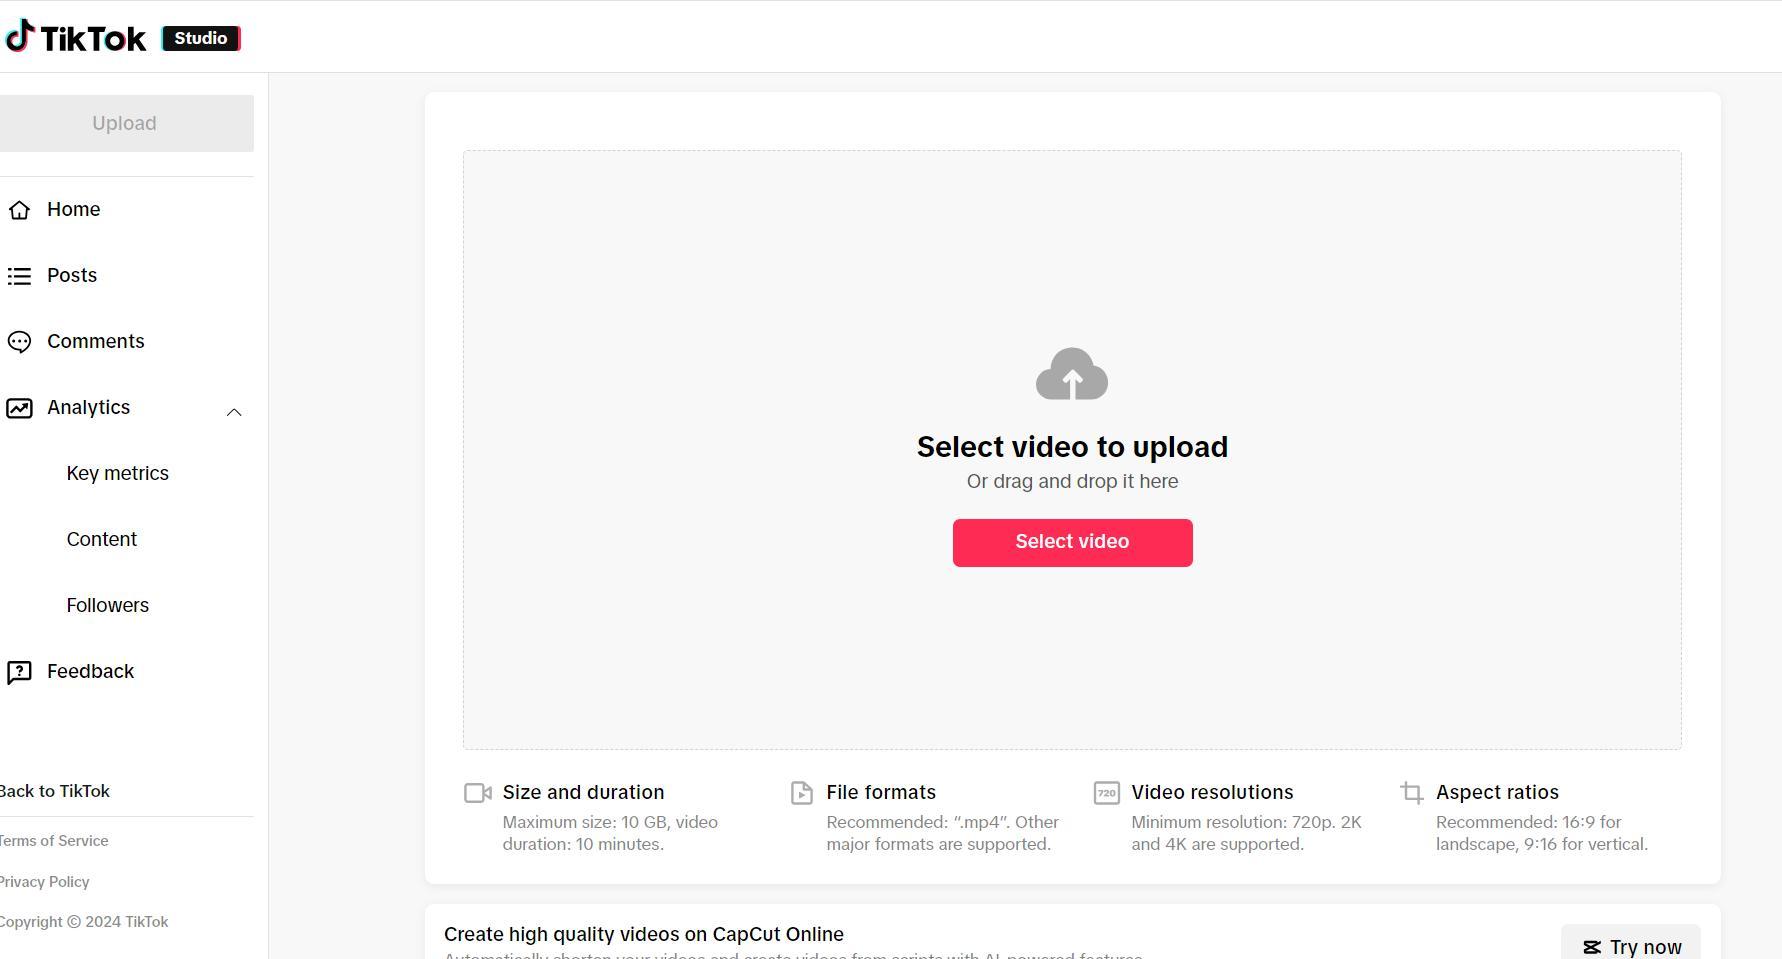Screen dimensions: 1782x959
Task: Click the 'File formats' heading
Action: pyautogui.click(x=881, y=792)
